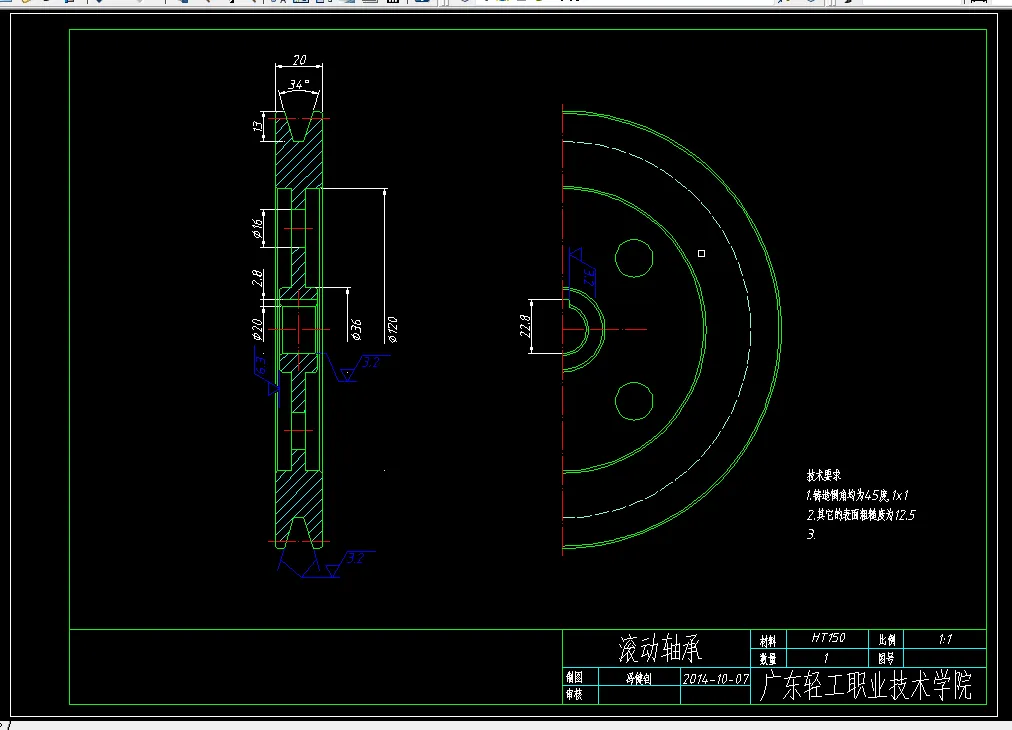1012x730 pixels.
Task: Click the 比例 label cell
Action: [x=887, y=640]
